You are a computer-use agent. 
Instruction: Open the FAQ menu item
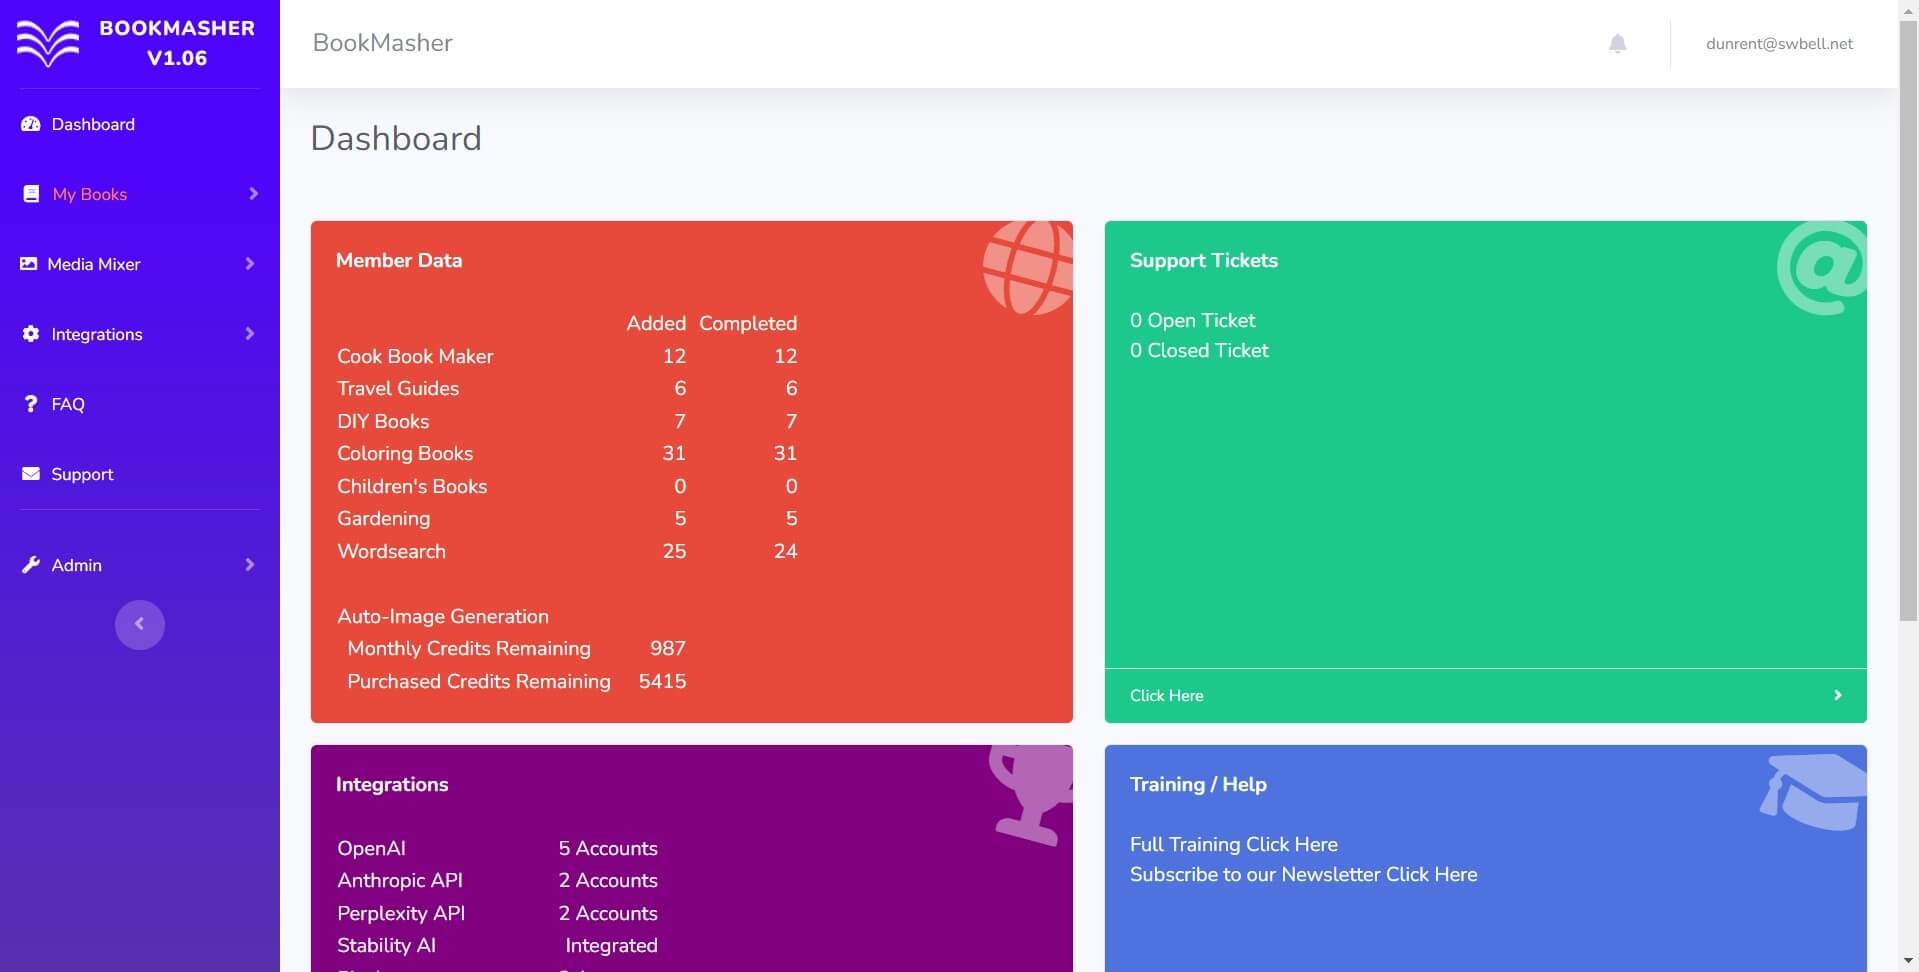[x=68, y=404]
